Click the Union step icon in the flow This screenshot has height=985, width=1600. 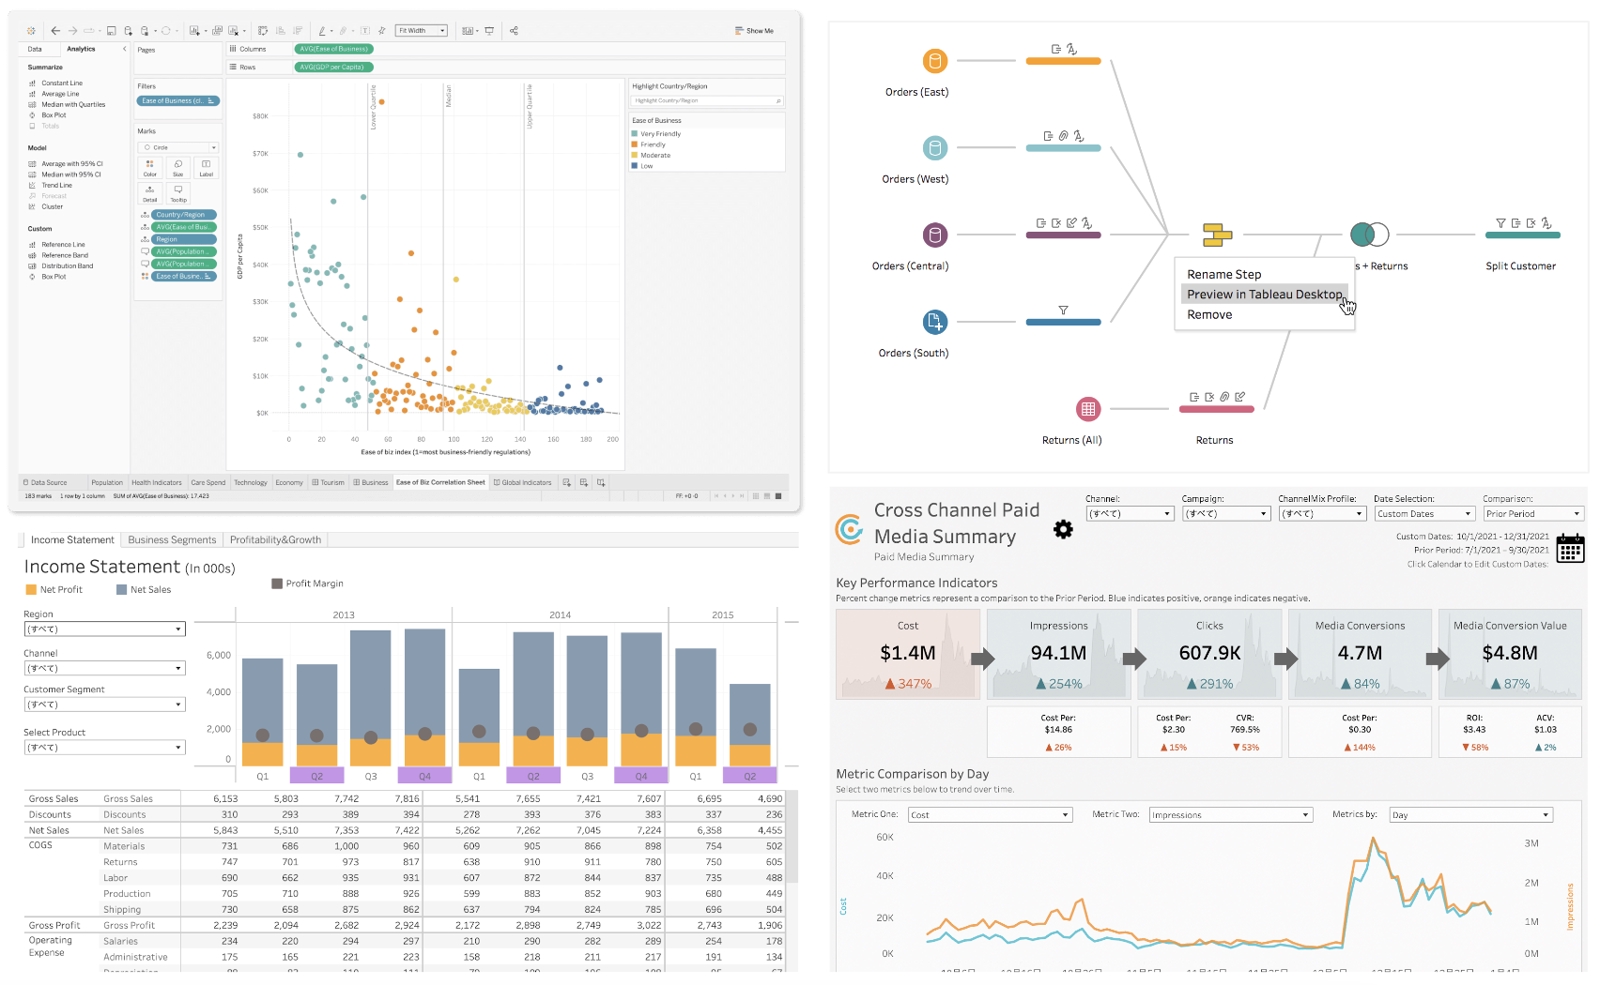1217,235
